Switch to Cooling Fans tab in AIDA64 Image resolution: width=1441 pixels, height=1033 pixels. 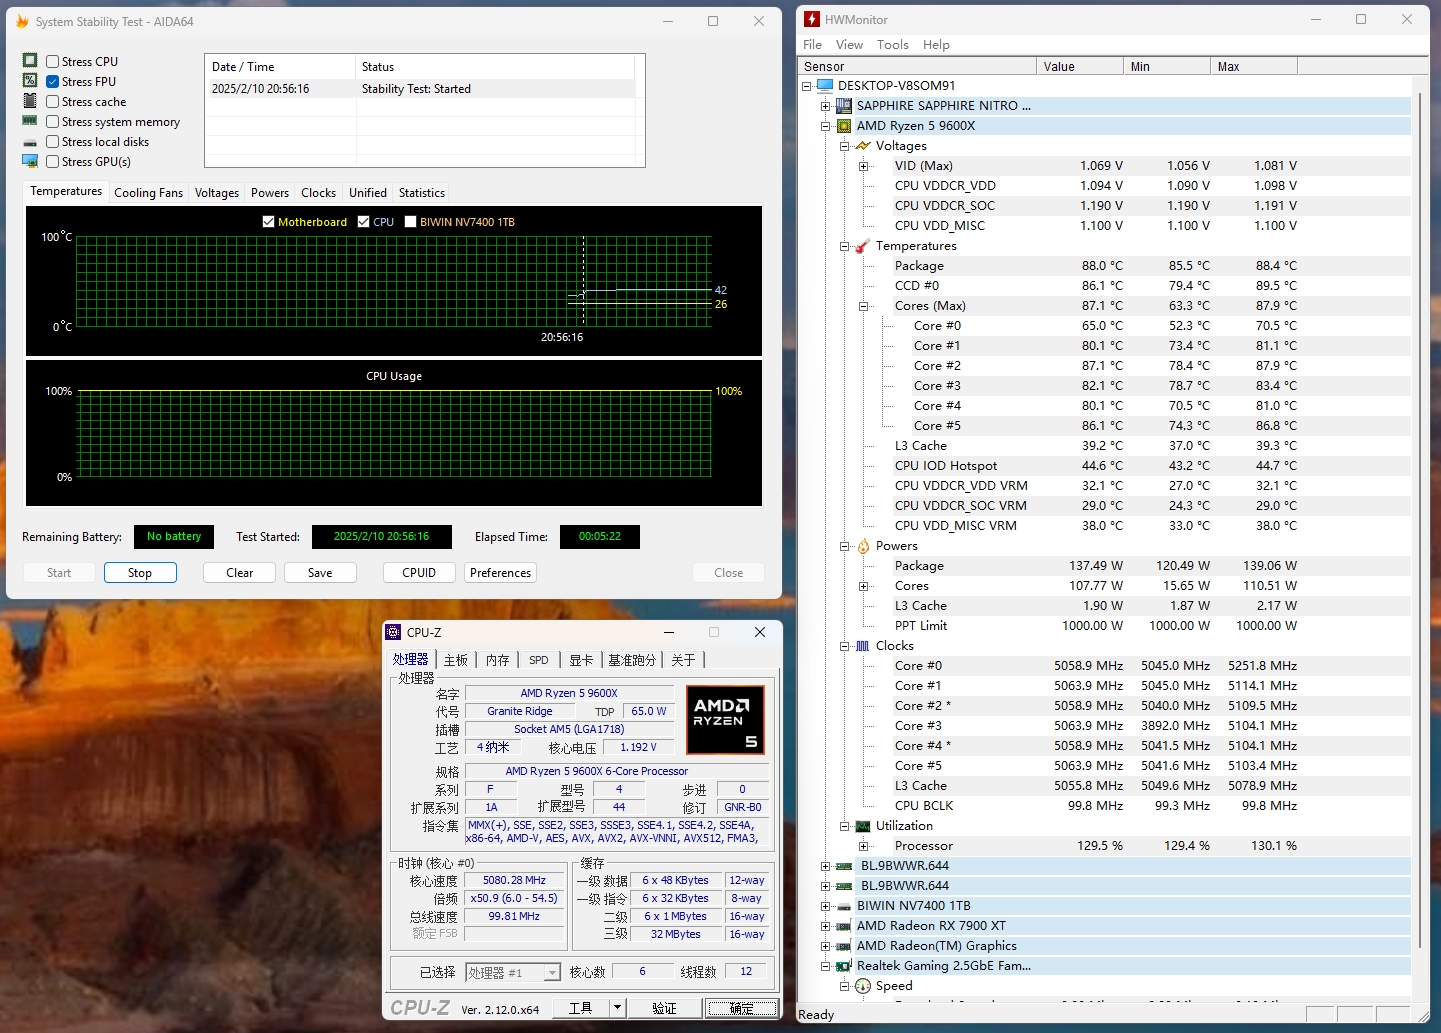(x=149, y=193)
